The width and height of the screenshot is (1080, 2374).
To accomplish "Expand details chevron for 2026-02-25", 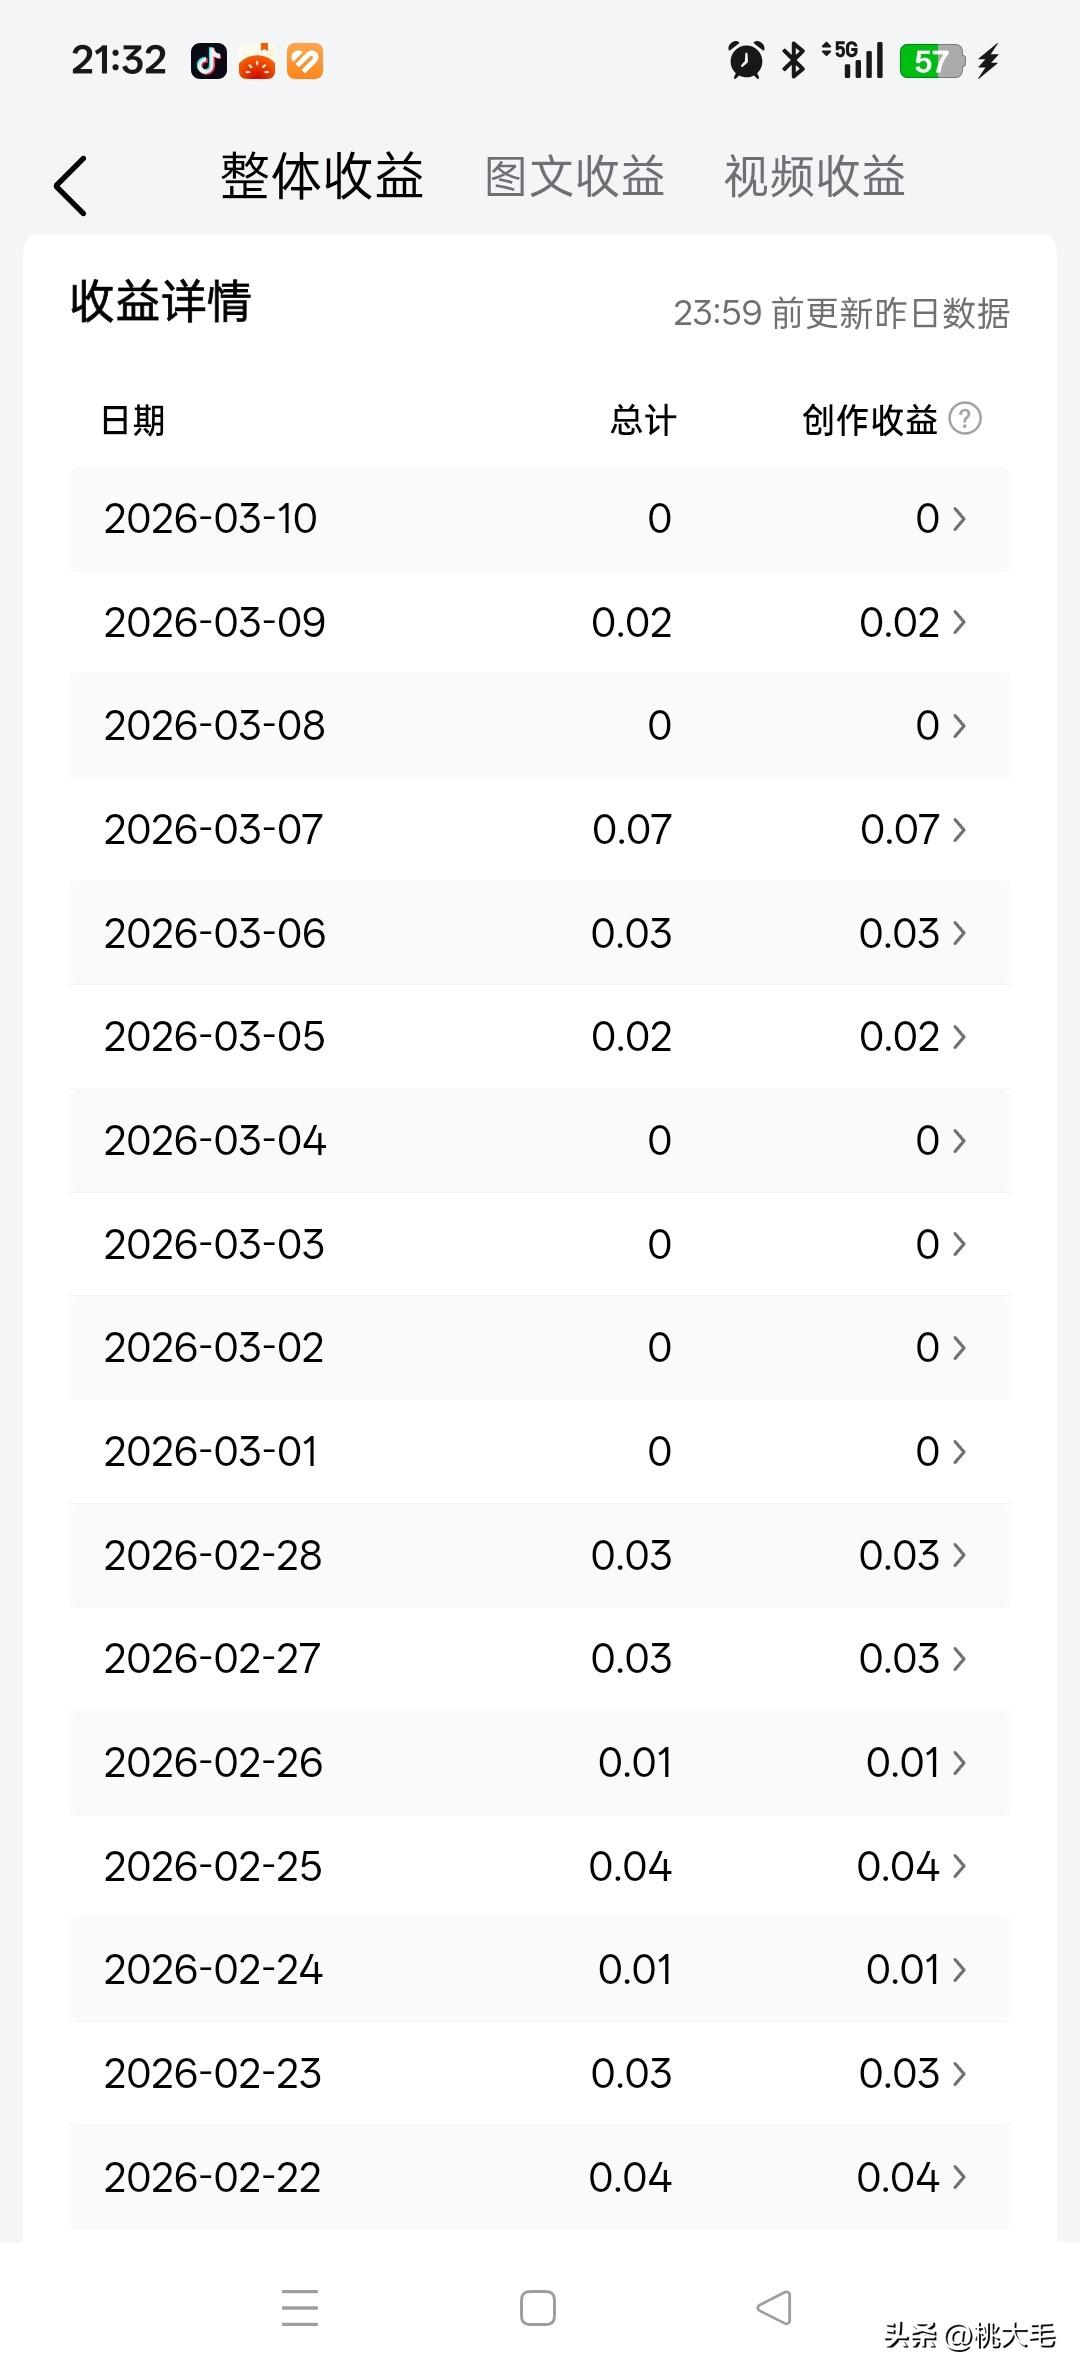I will (x=960, y=1866).
